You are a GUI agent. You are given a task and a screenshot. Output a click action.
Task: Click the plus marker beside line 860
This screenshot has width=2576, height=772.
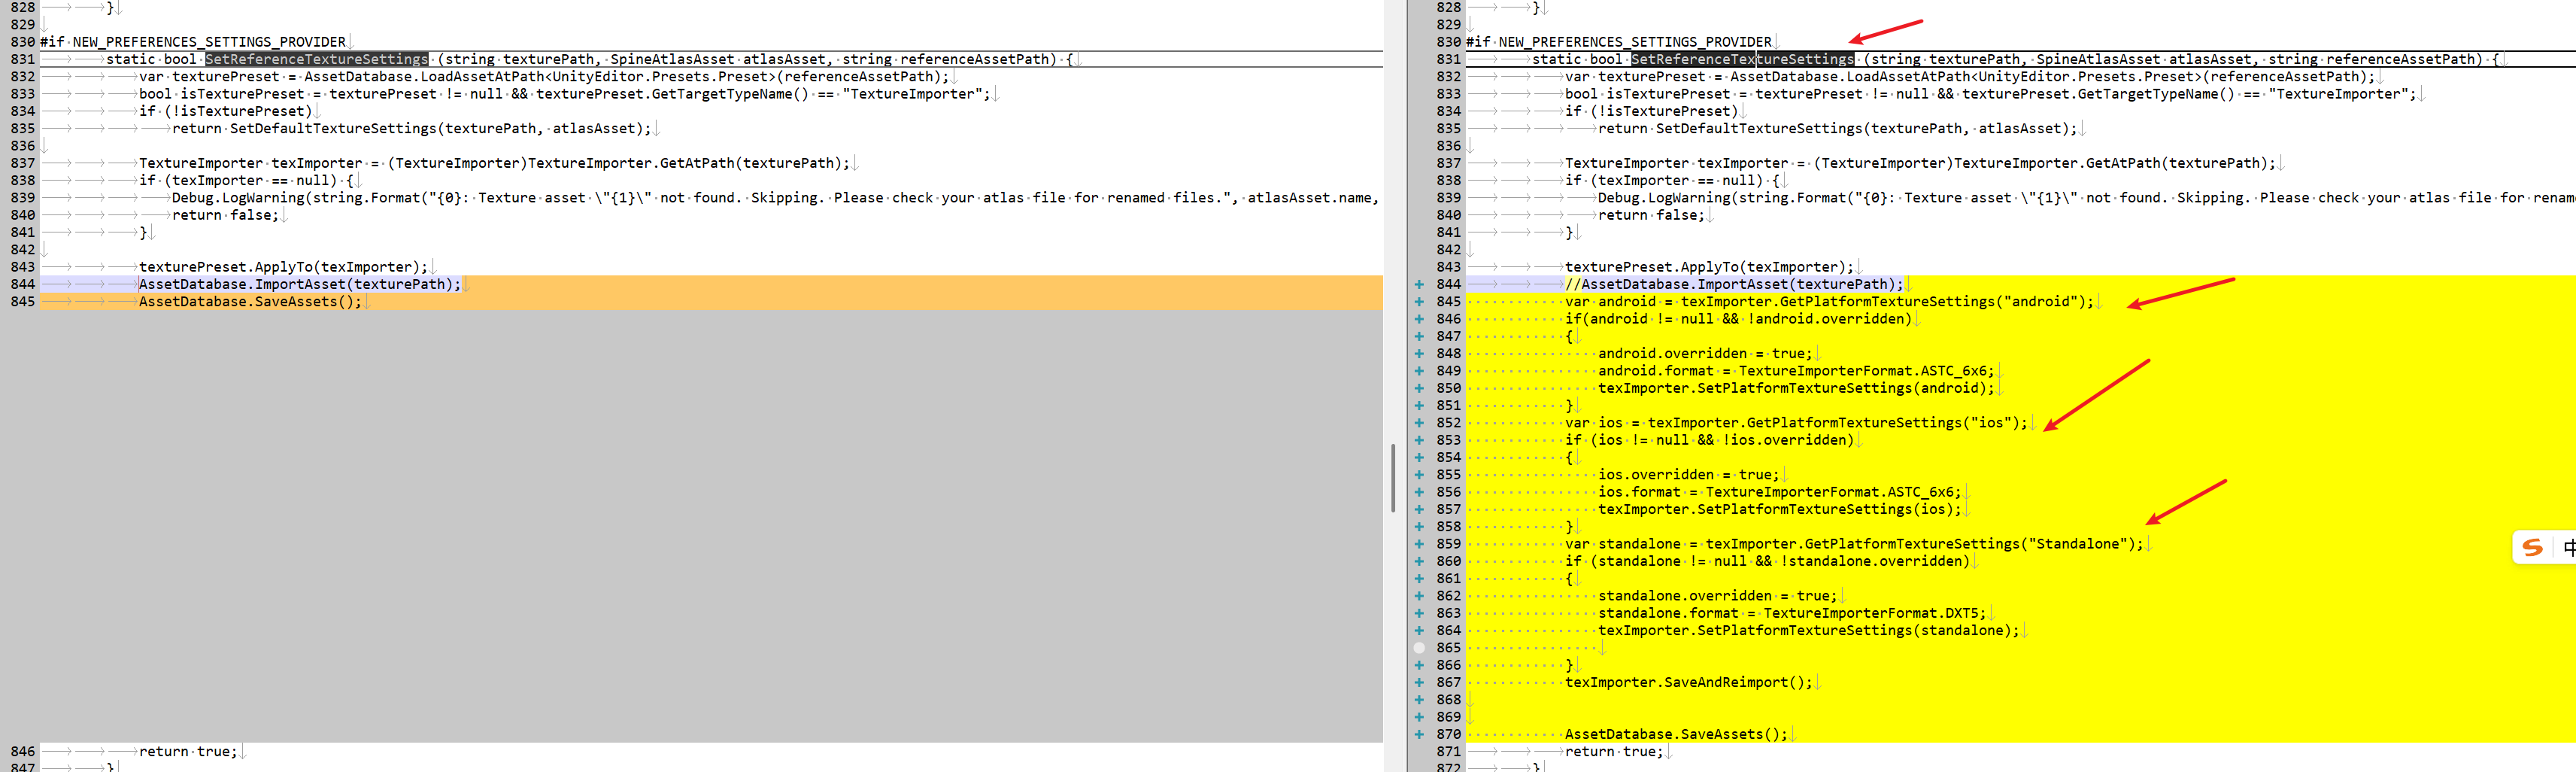point(1419,561)
